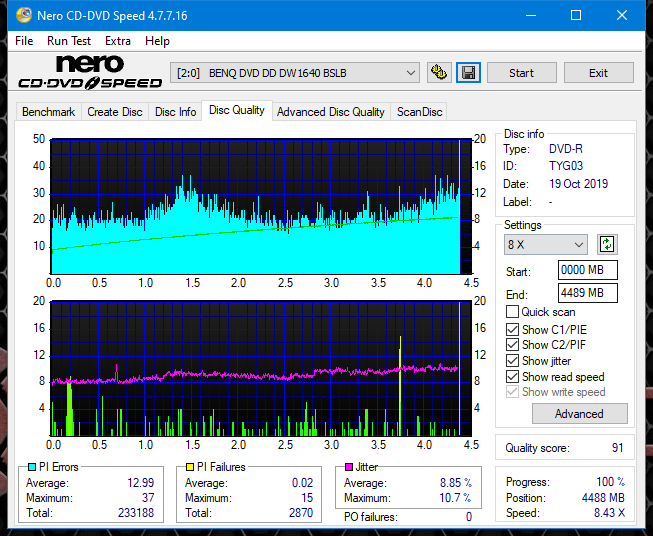Viewport: 653px width, 536px height.
Task: Click the Show write speed checkbox
Action: coord(512,392)
